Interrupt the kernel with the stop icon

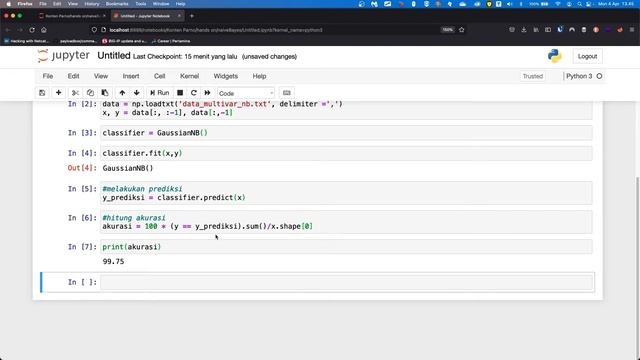click(180, 93)
